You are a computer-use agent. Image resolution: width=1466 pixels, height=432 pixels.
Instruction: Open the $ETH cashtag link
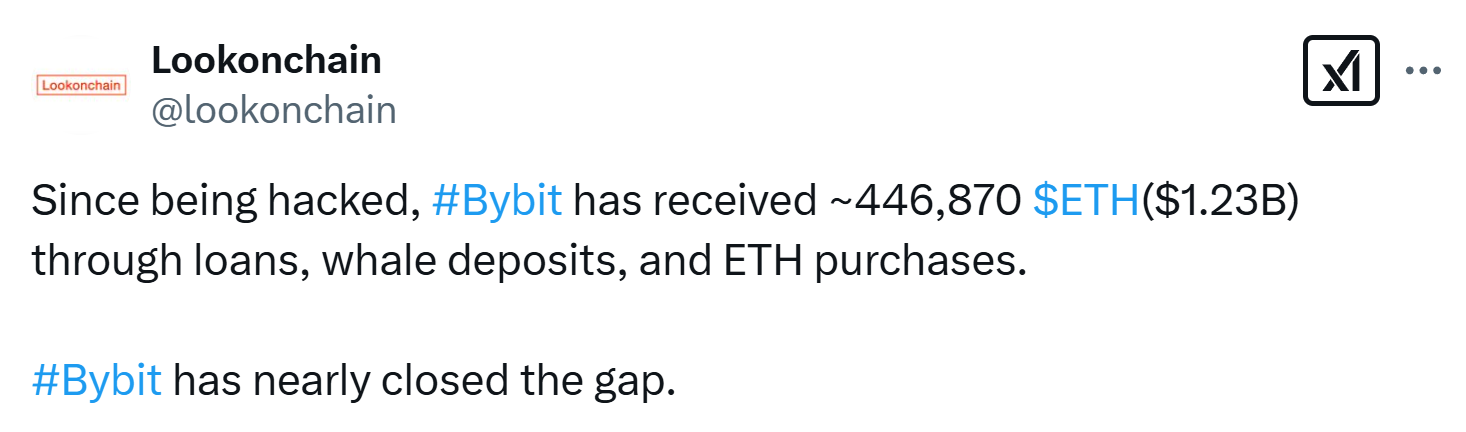click(x=1086, y=203)
